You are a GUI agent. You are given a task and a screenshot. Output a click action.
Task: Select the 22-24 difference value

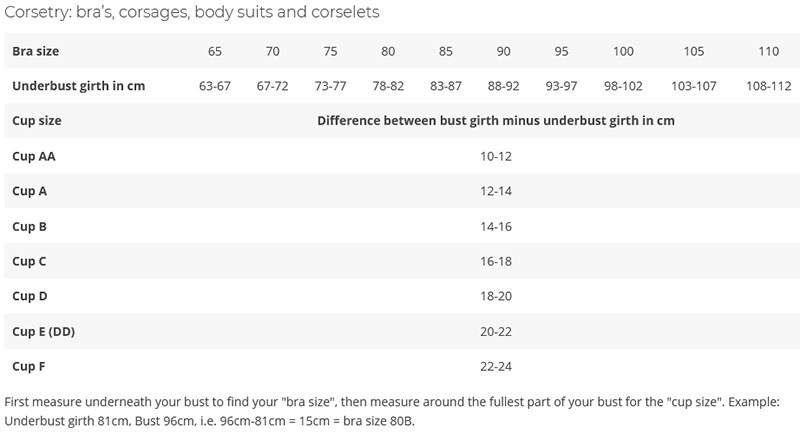(x=495, y=366)
